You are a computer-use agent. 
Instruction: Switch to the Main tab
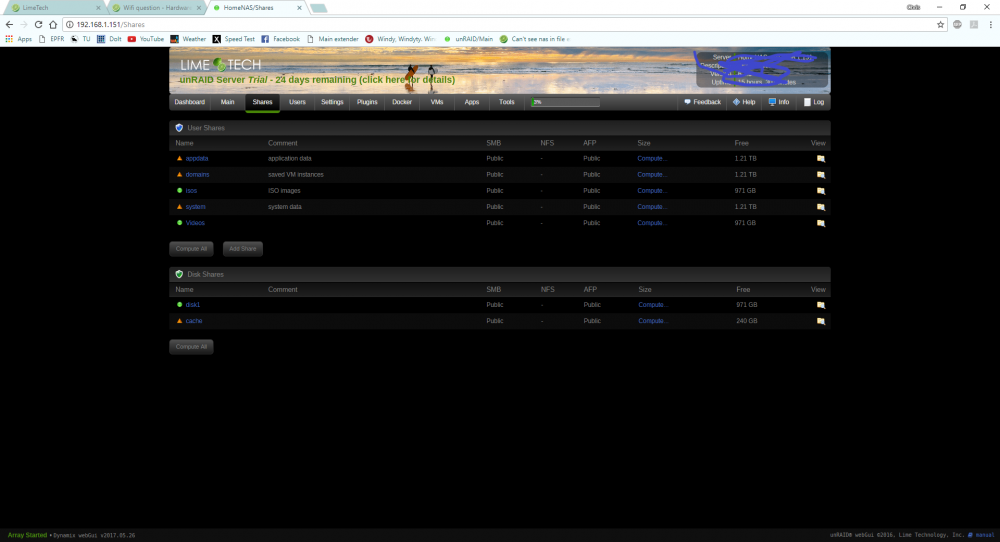(x=228, y=102)
